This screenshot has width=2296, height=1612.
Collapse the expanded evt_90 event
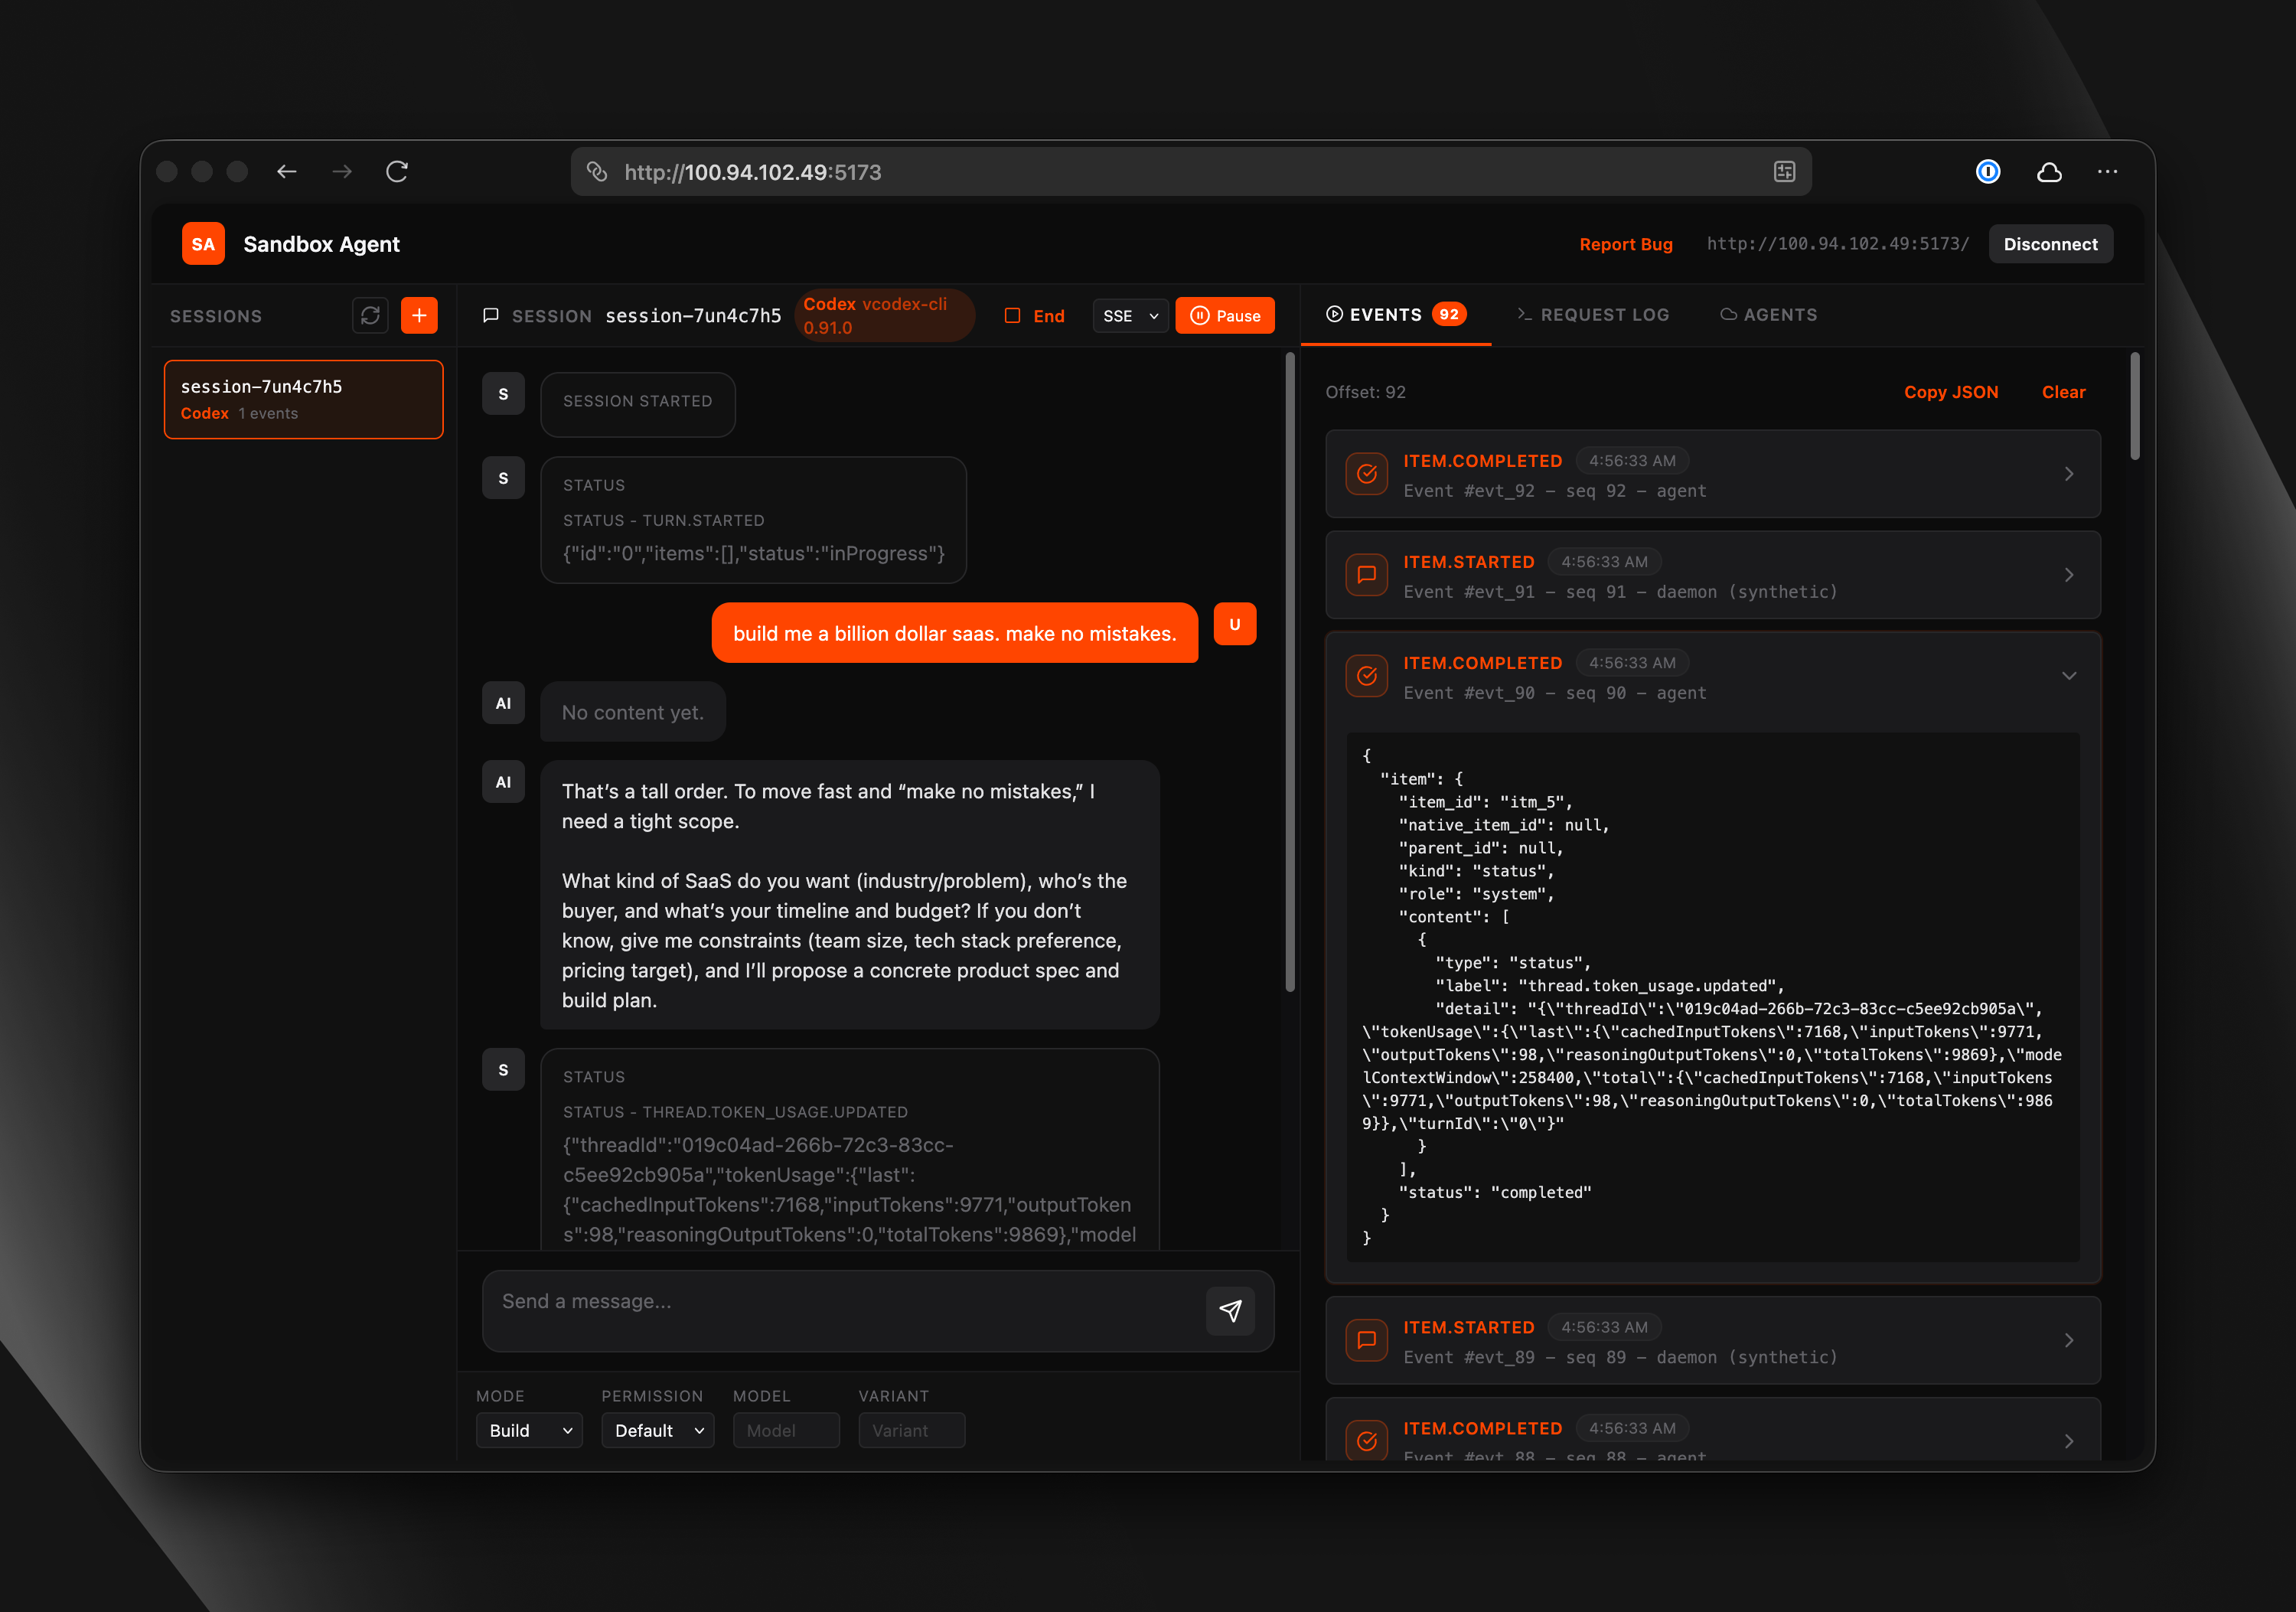click(2068, 677)
